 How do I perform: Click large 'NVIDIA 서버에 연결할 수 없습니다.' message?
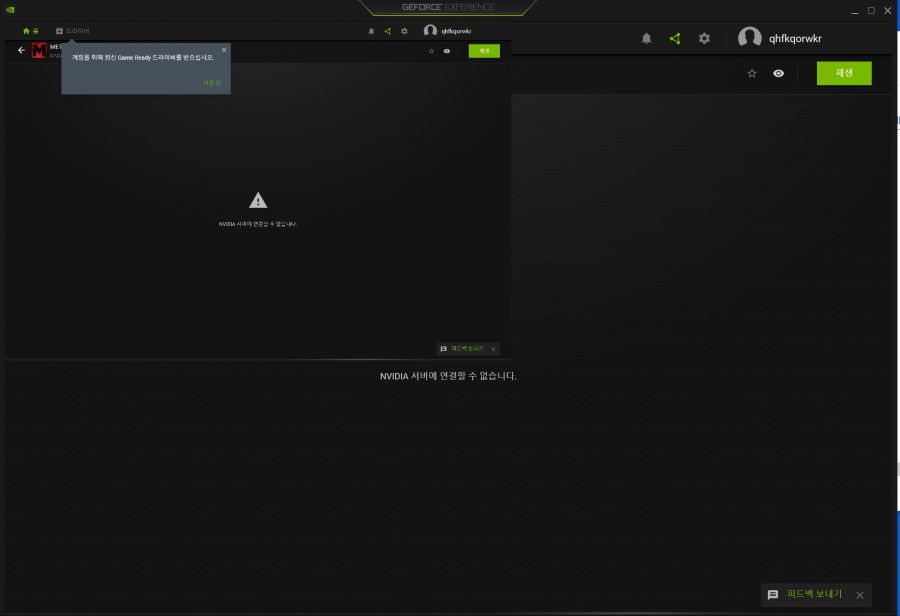(448, 376)
